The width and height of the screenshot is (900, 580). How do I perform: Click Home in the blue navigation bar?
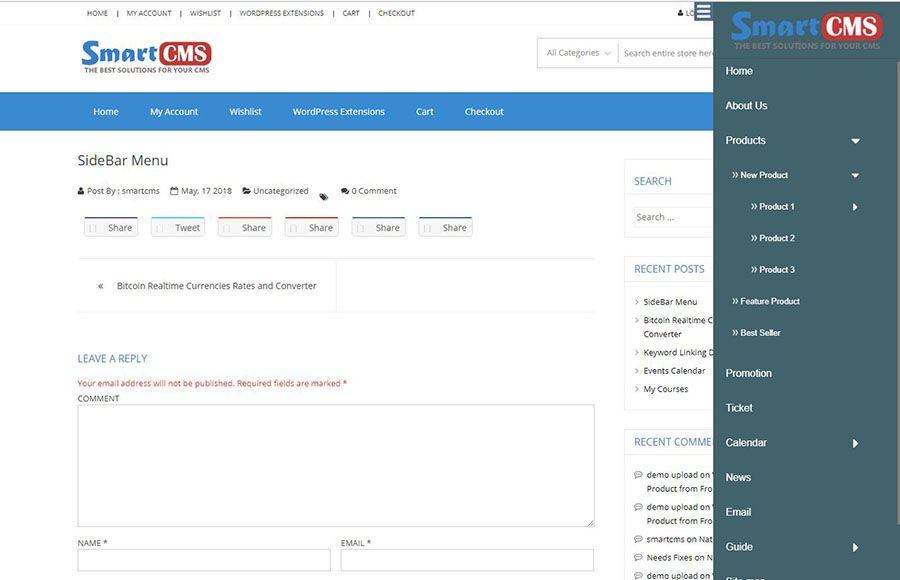tap(106, 111)
